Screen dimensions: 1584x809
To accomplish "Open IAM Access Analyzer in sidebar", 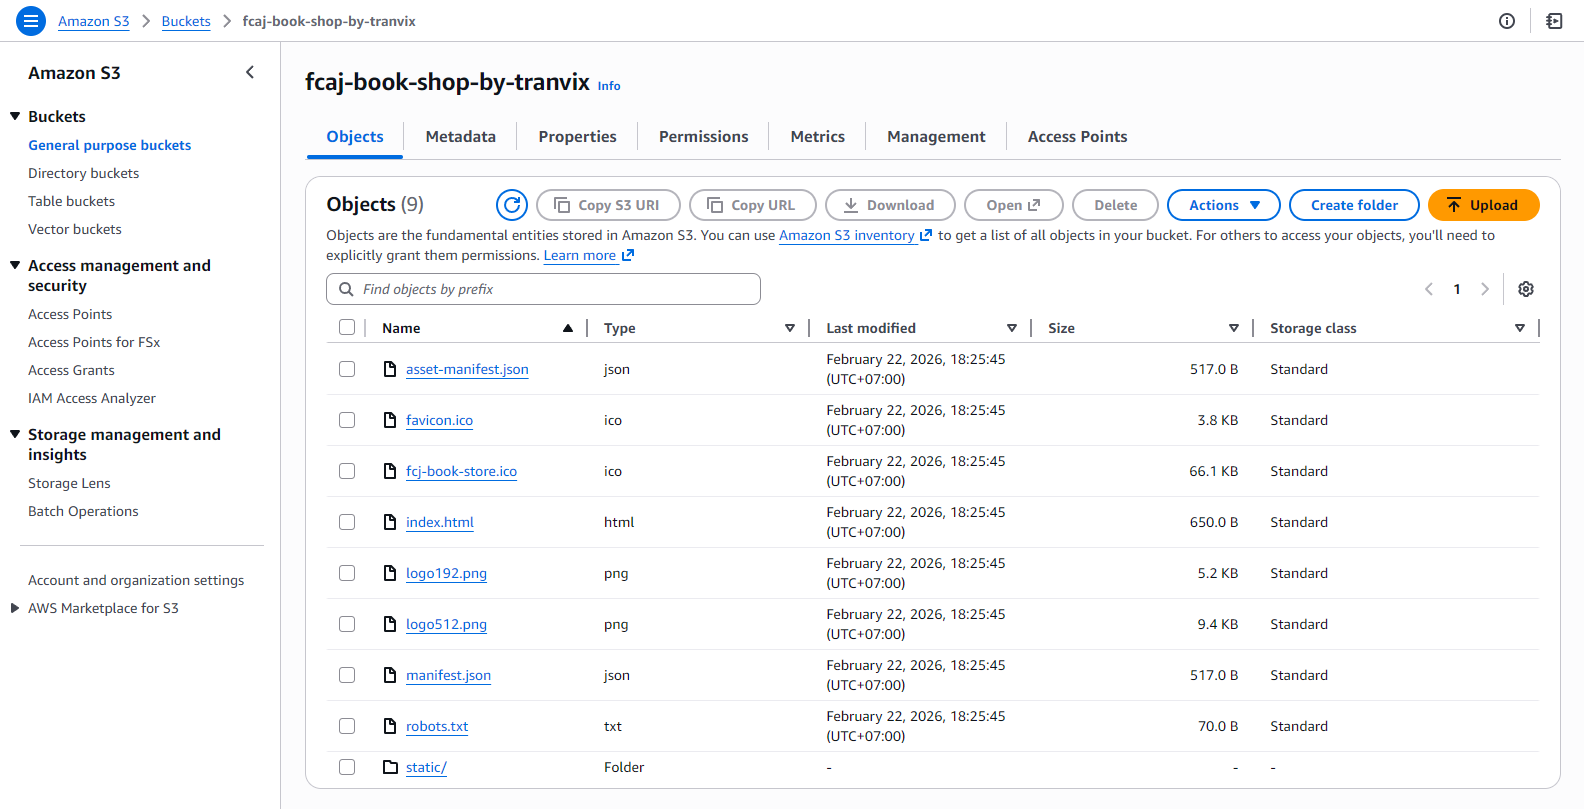I will (x=92, y=398).
